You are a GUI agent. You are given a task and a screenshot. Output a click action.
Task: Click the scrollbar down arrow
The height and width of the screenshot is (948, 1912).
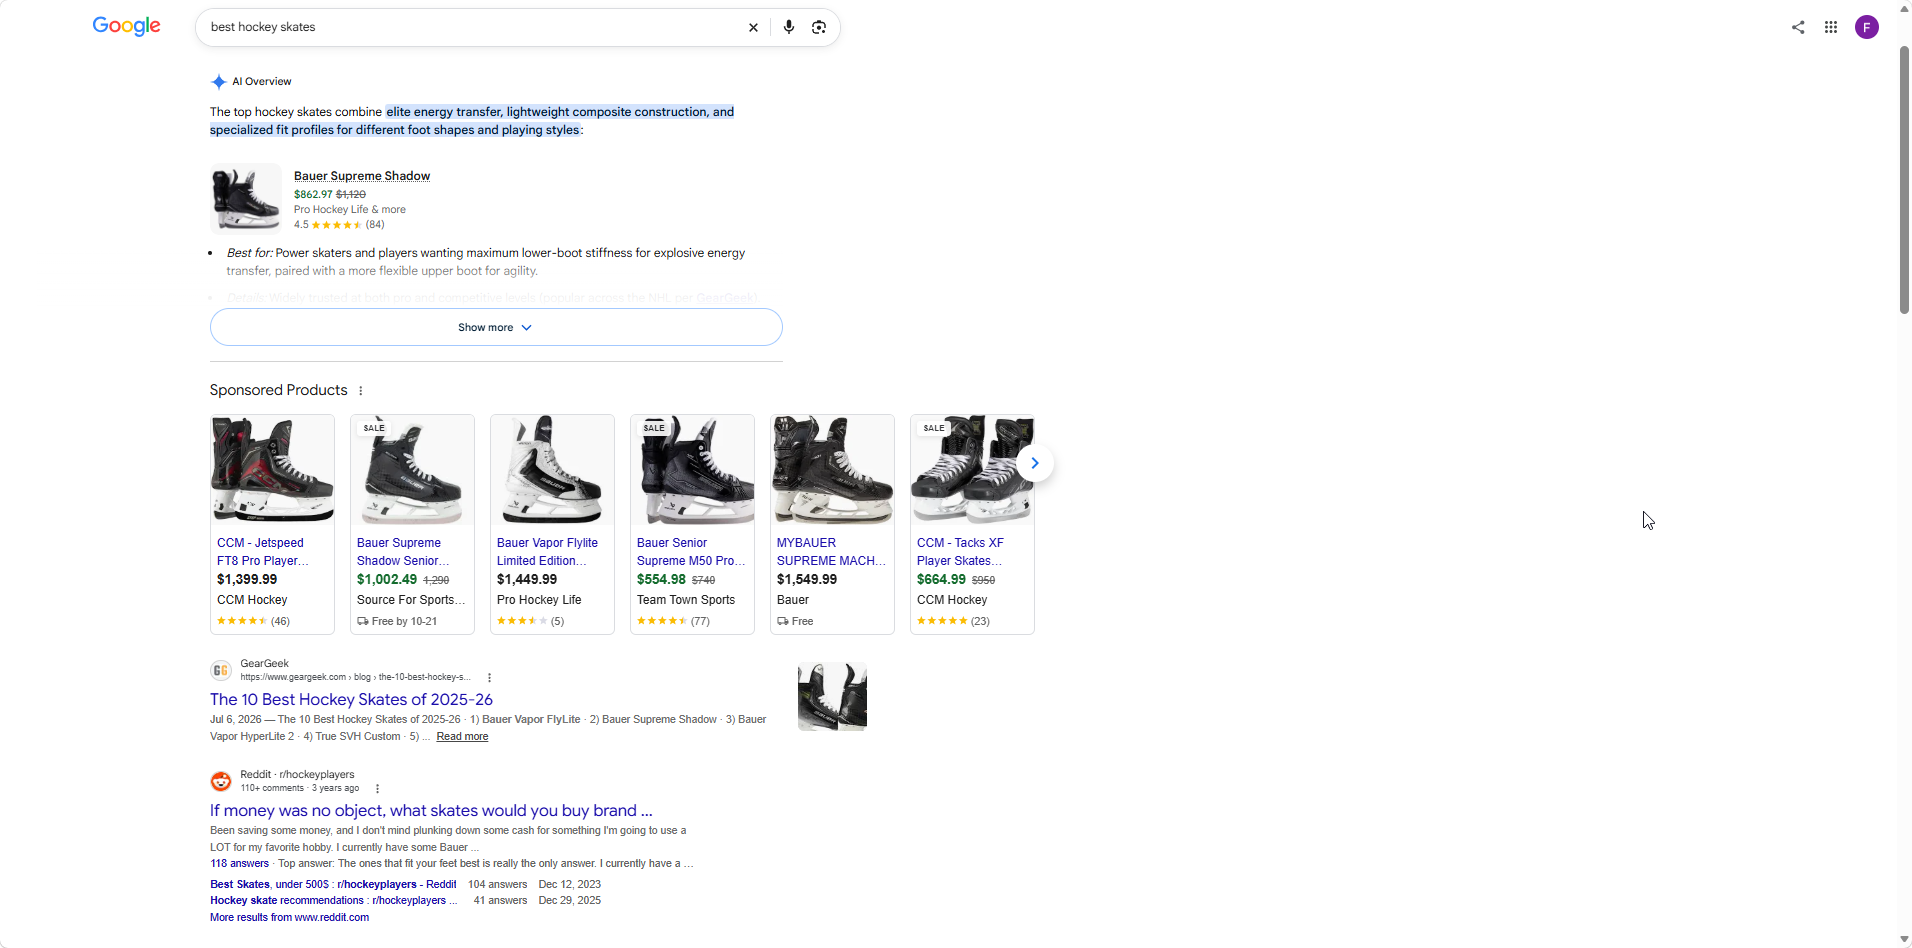pos(1904,940)
